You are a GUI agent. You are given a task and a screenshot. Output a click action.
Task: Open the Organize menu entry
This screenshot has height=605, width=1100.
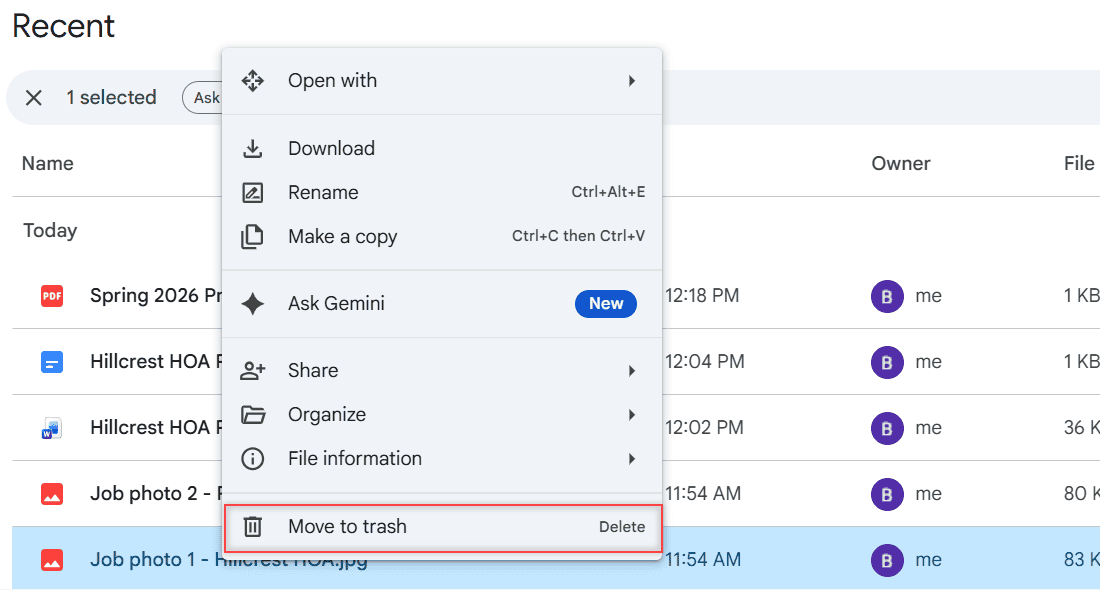click(442, 415)
